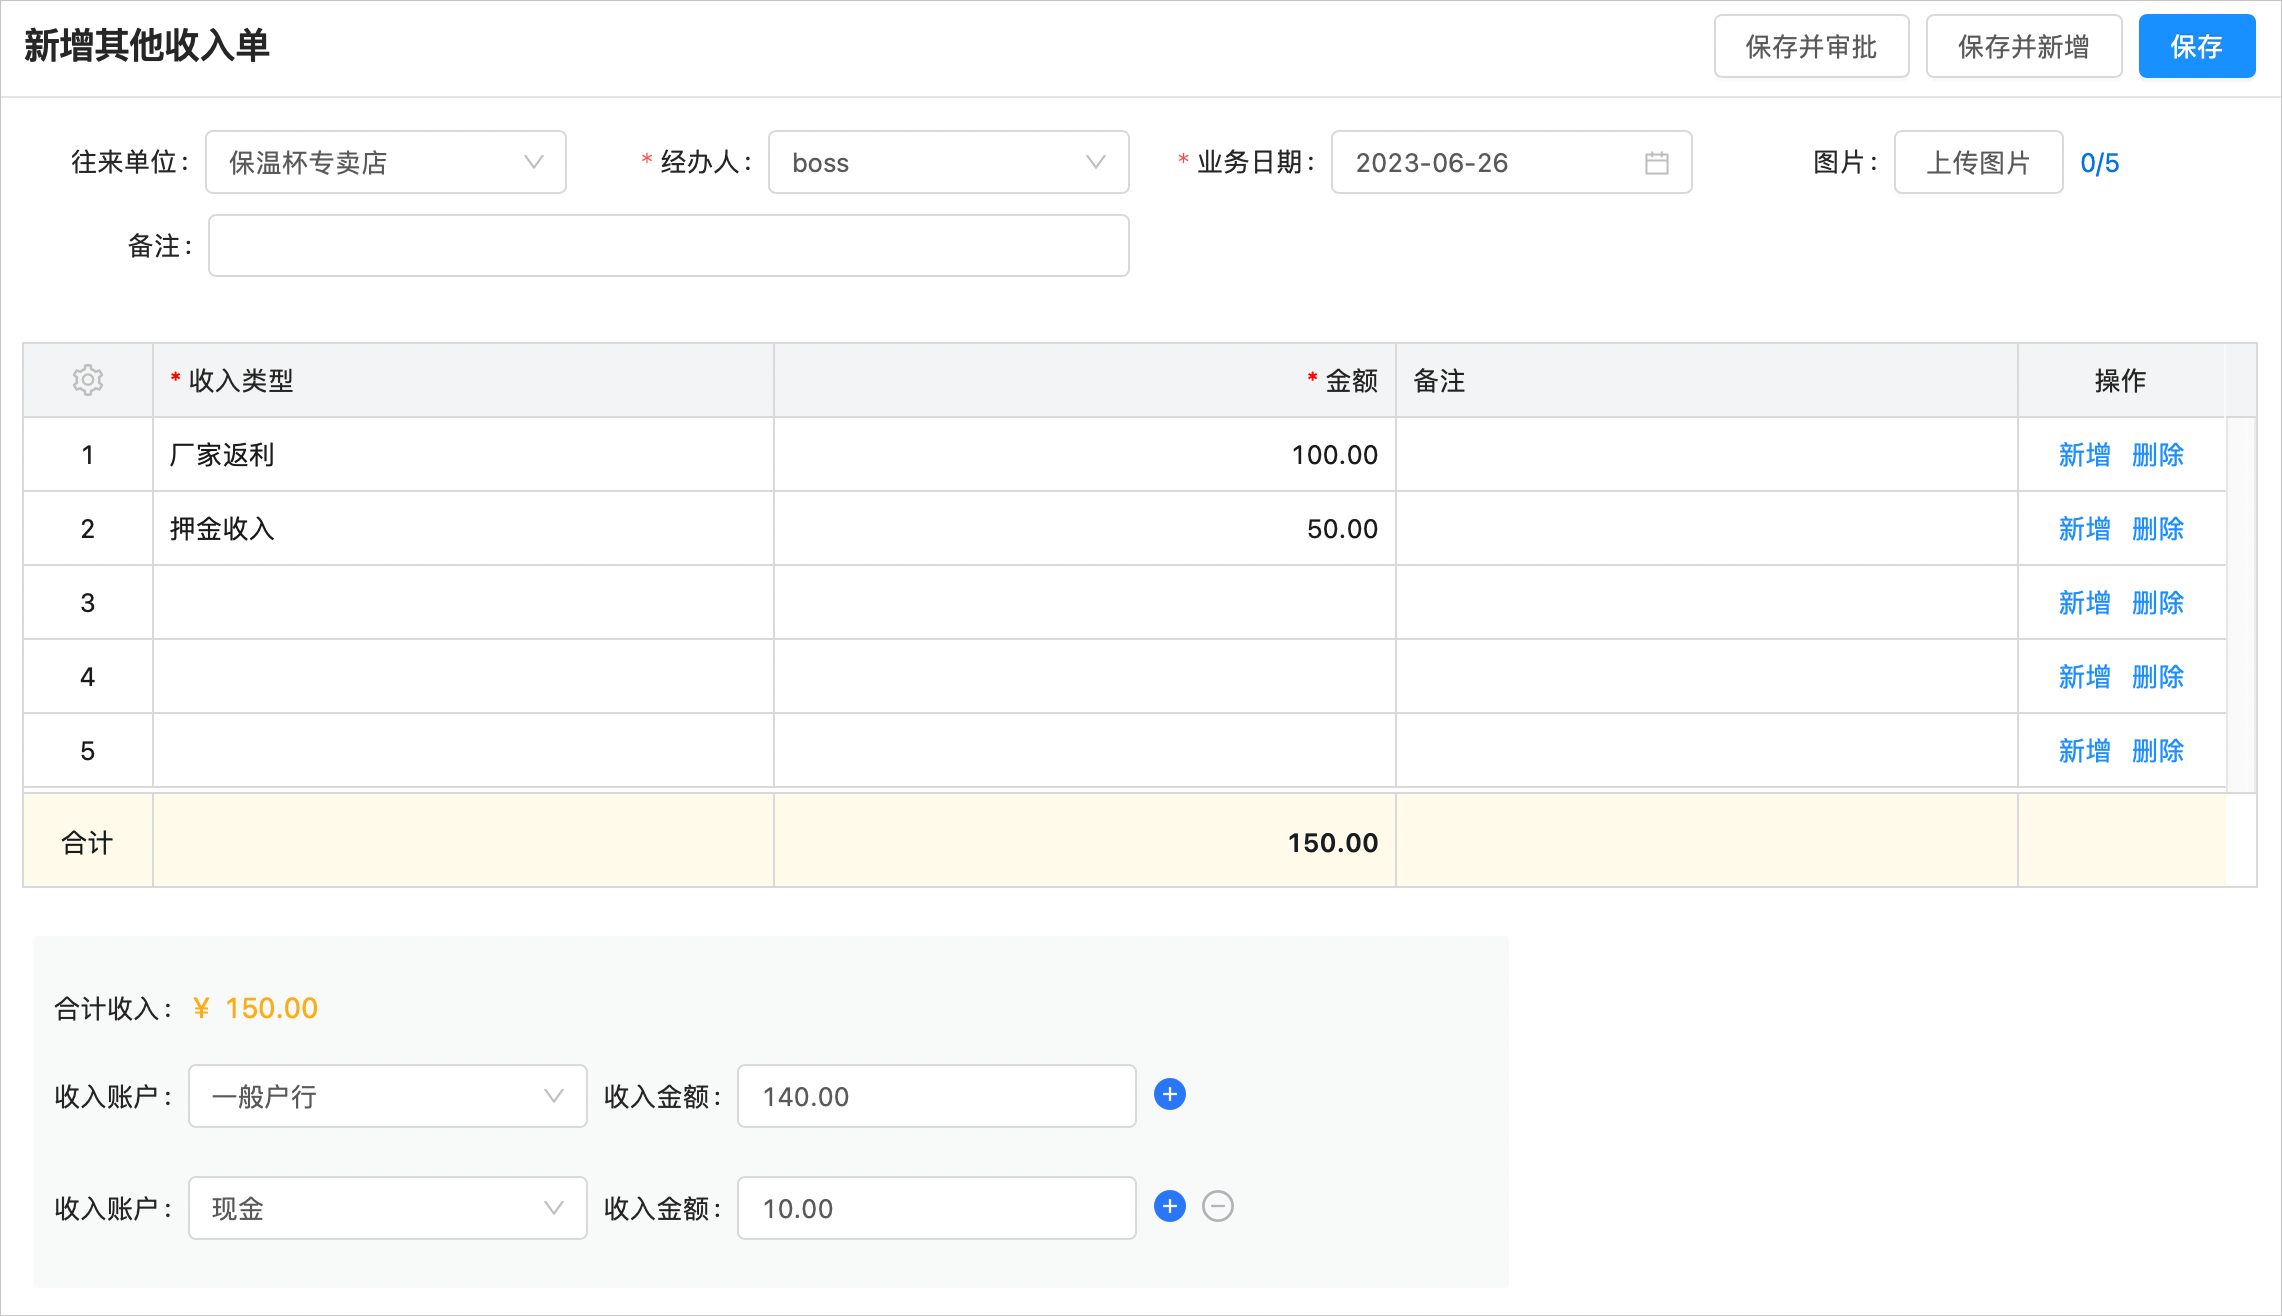
Task: Click 删除 link in row 5
Action: click(2158, 751)
